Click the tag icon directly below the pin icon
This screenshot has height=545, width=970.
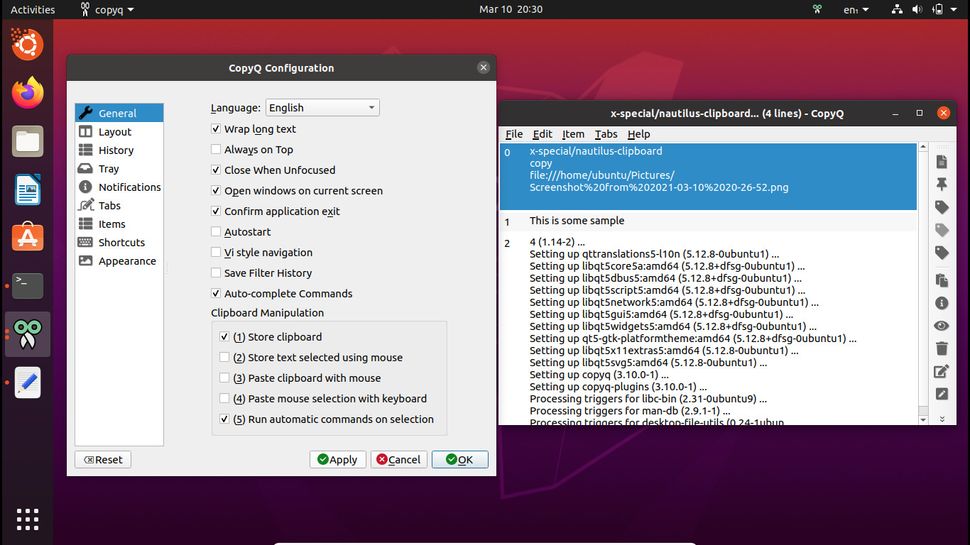click(942, 207)
